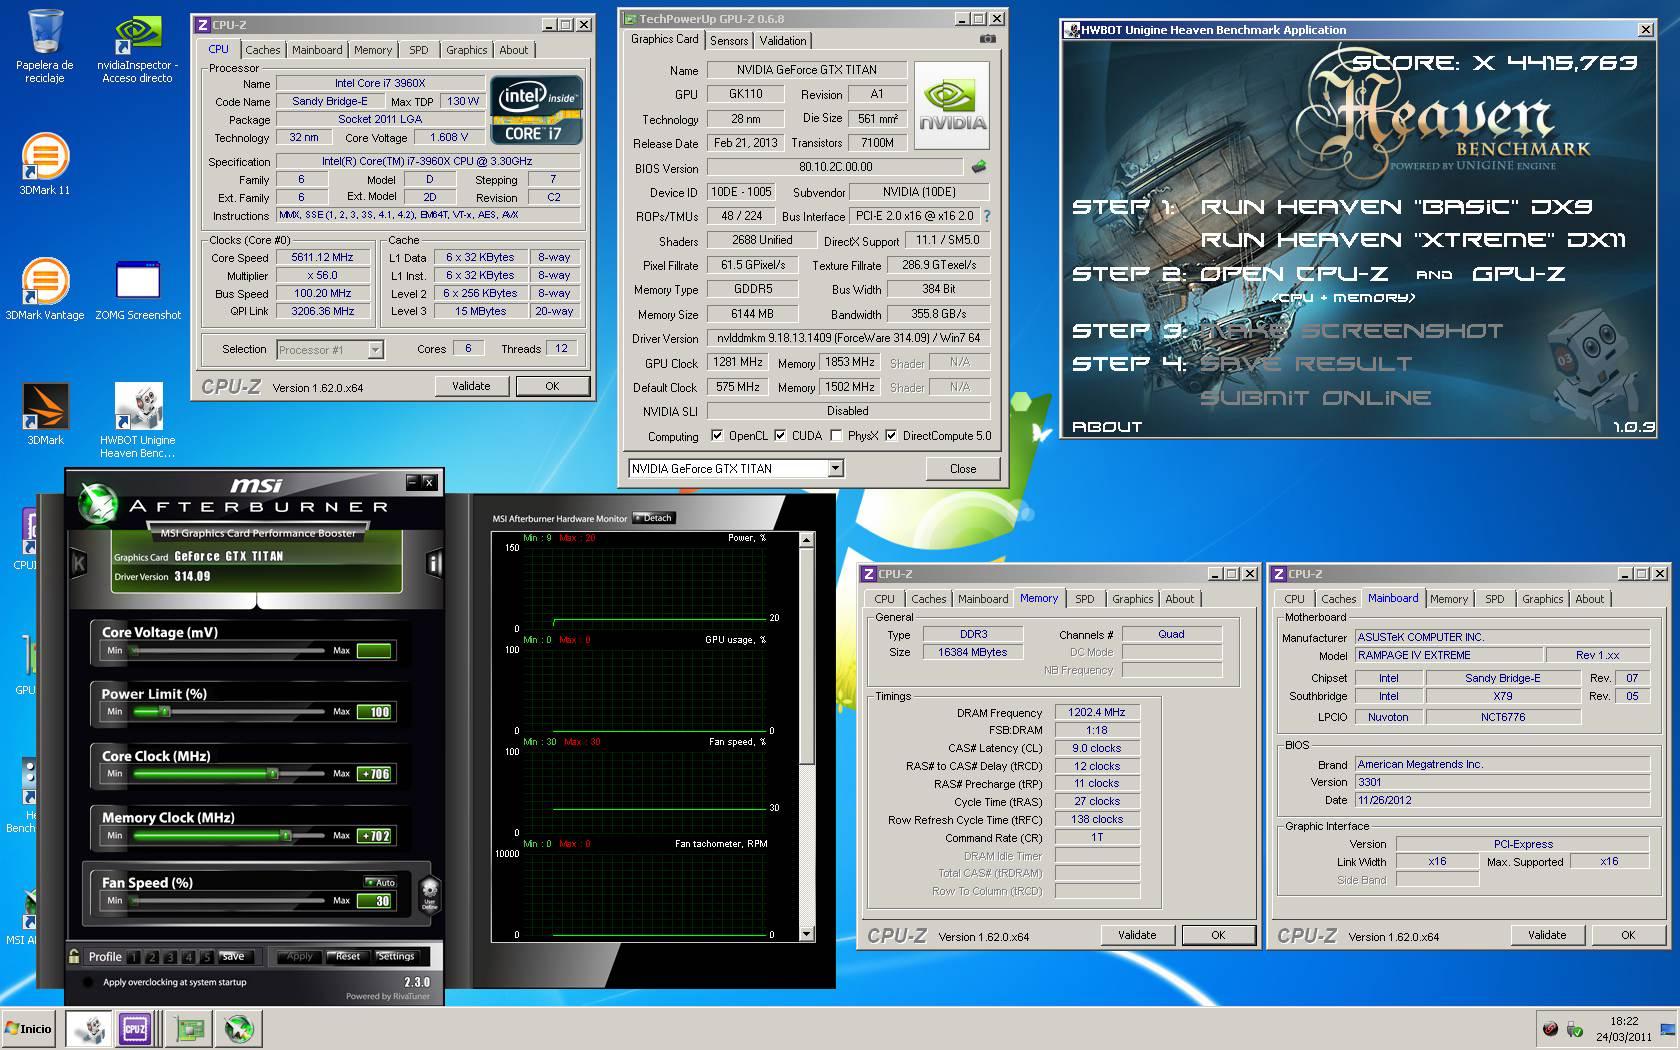Image resolution: width=1680 pixels, height=1050 pixels.
Task: Click Afterburner left K side button
Action: point(79,563)
